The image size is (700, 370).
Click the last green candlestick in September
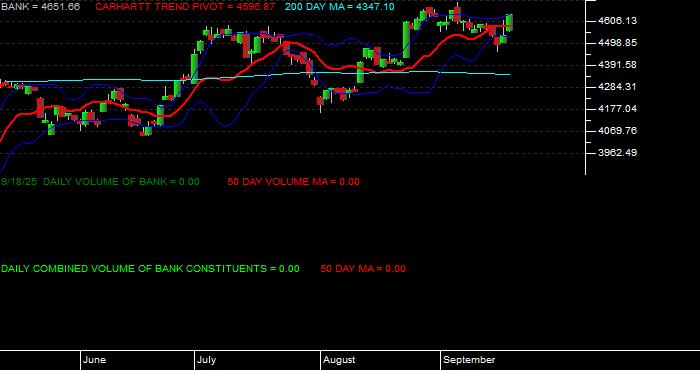509,22
